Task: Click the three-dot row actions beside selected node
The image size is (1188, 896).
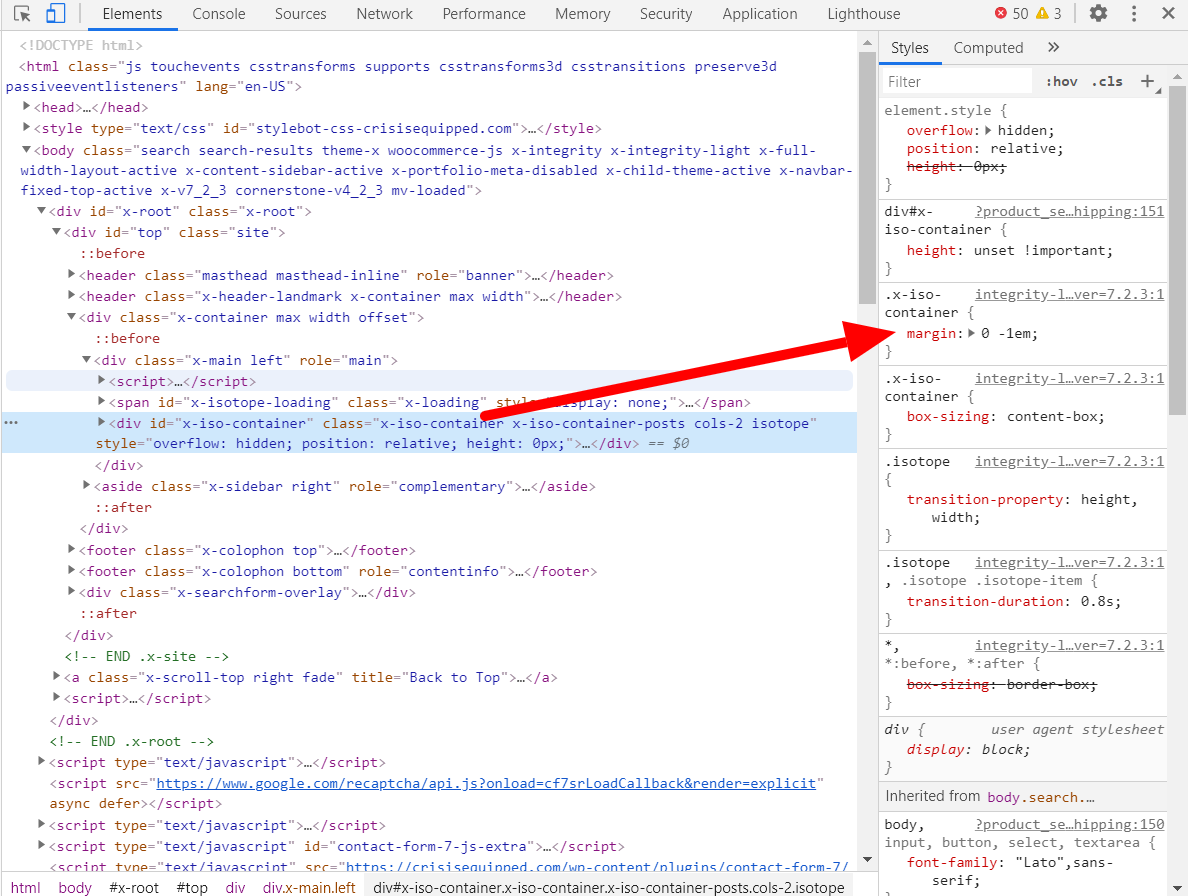Action: coord(11,423)
